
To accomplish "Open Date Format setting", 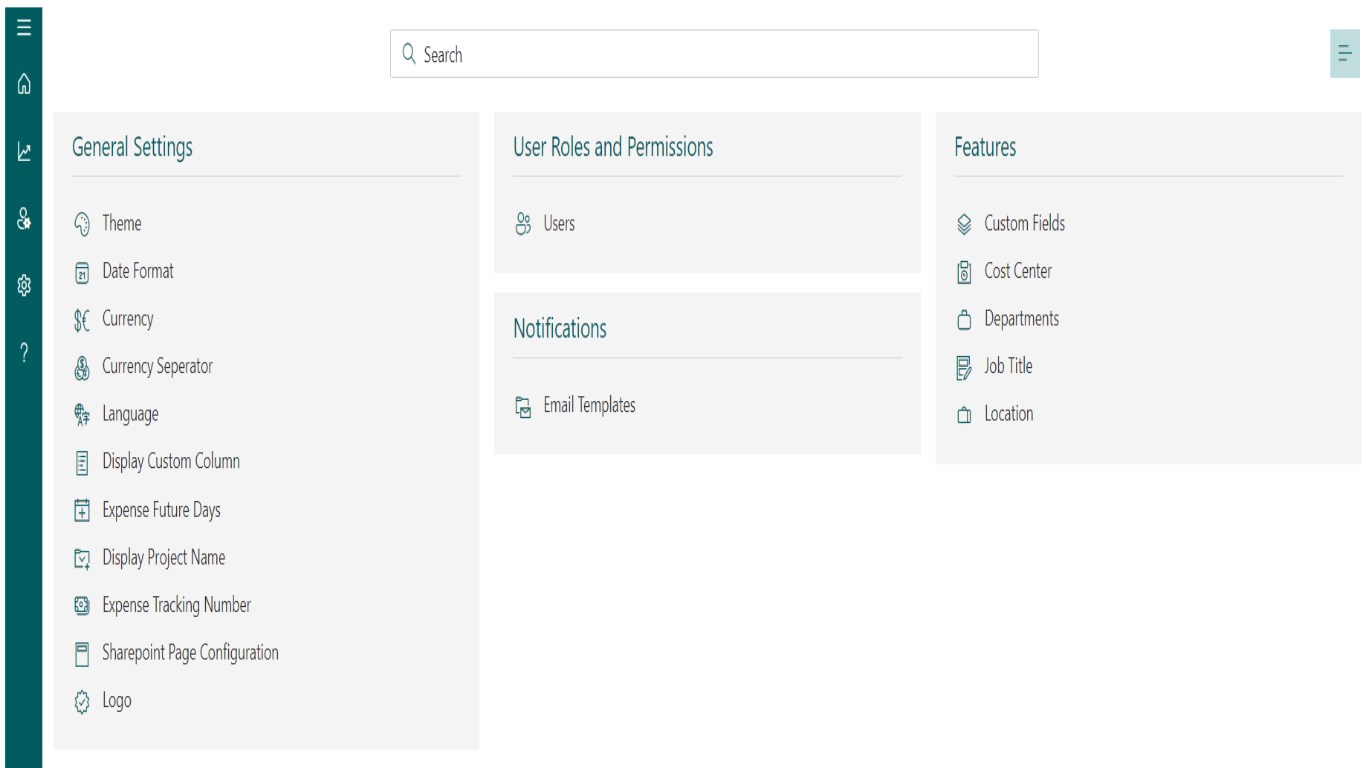I will coord(138,271).
